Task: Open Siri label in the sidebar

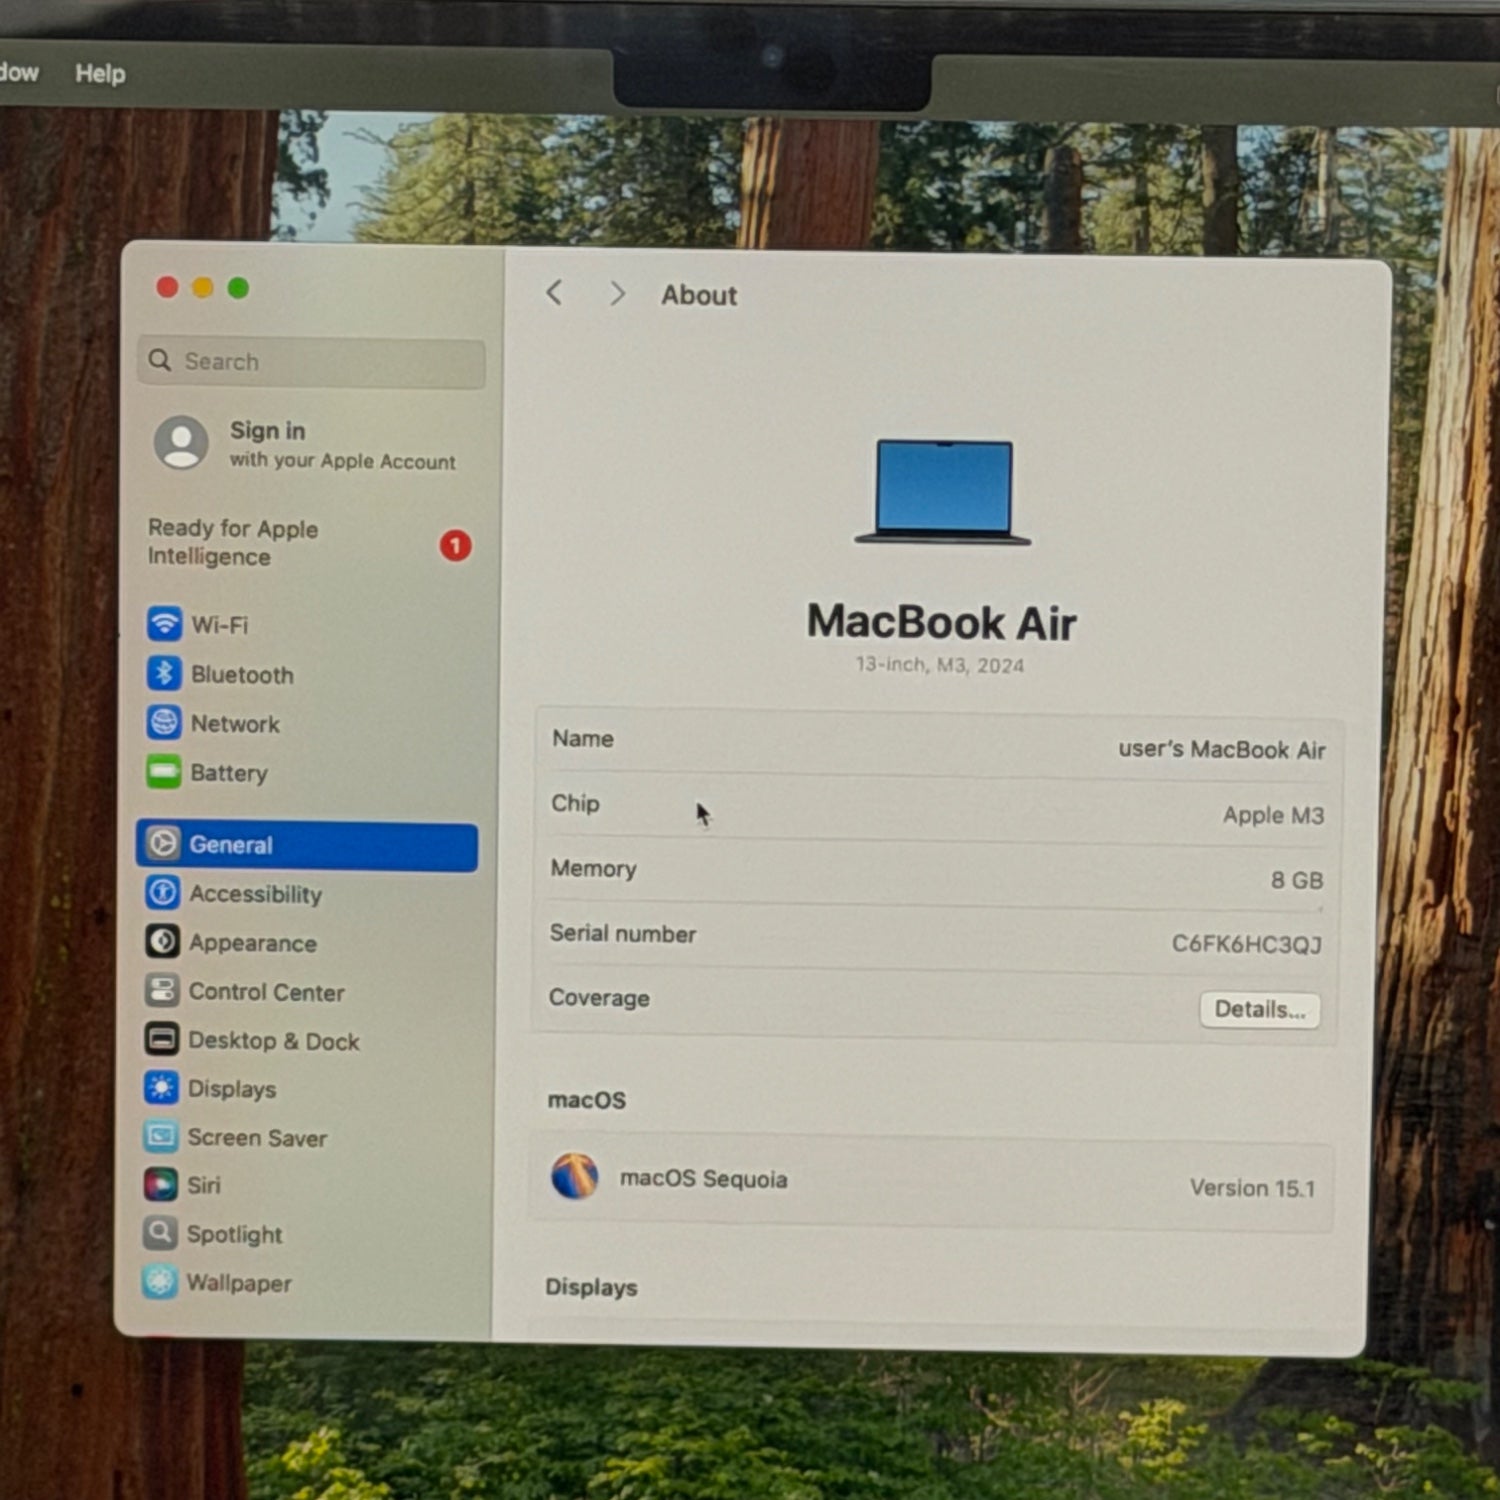Action: 204,1185
